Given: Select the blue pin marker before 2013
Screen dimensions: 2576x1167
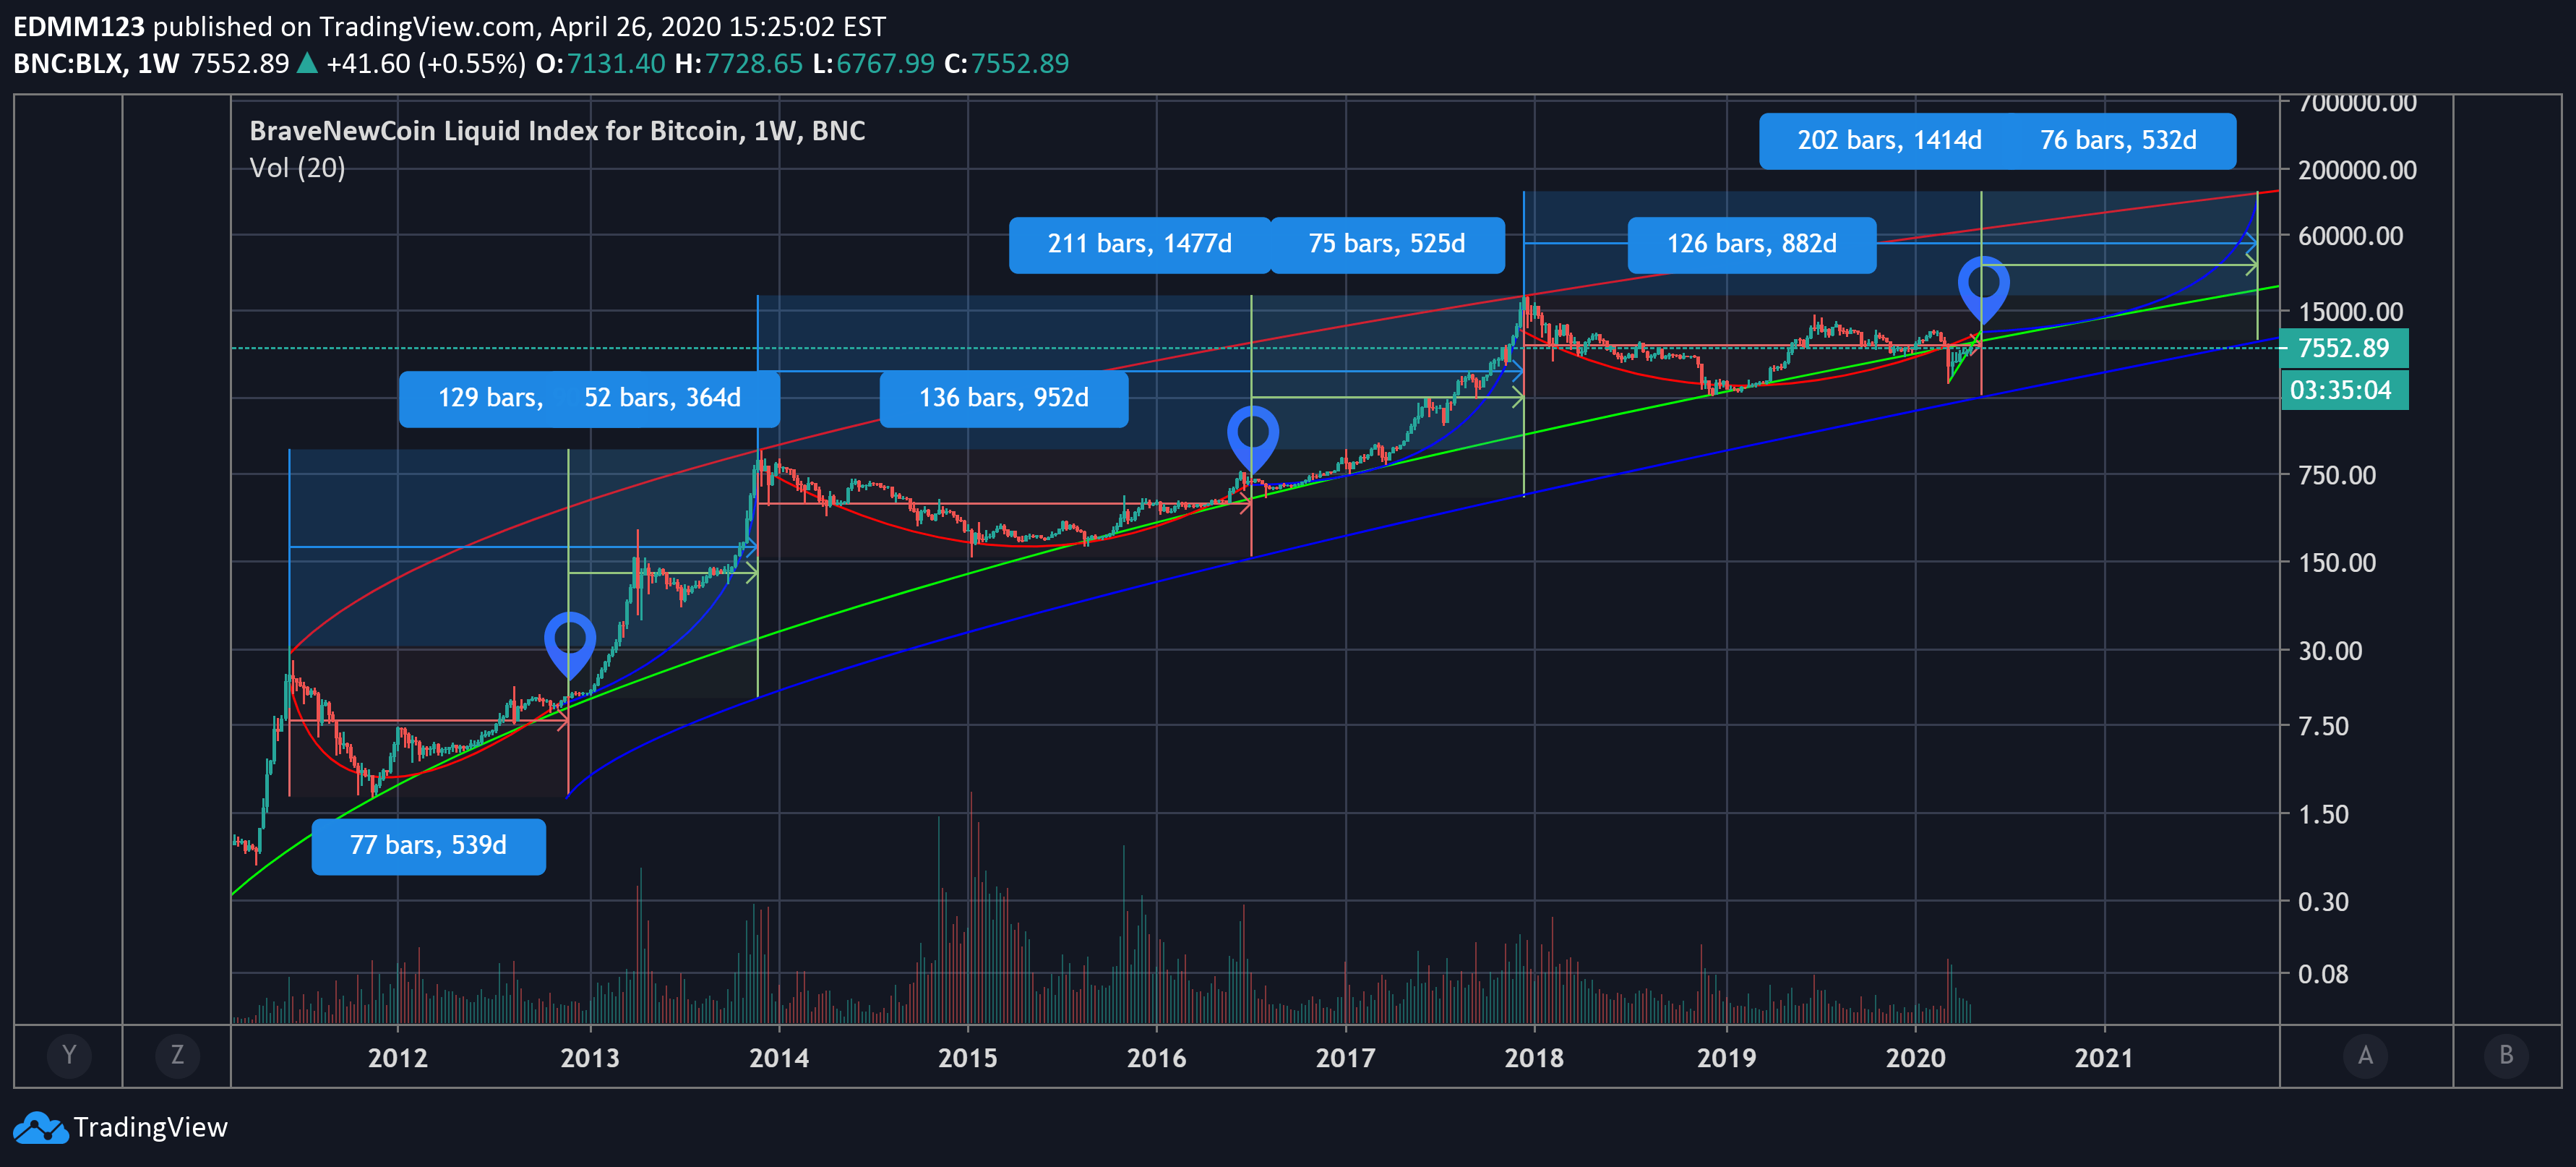Looking at the screenshot, I should pos(570,644).
